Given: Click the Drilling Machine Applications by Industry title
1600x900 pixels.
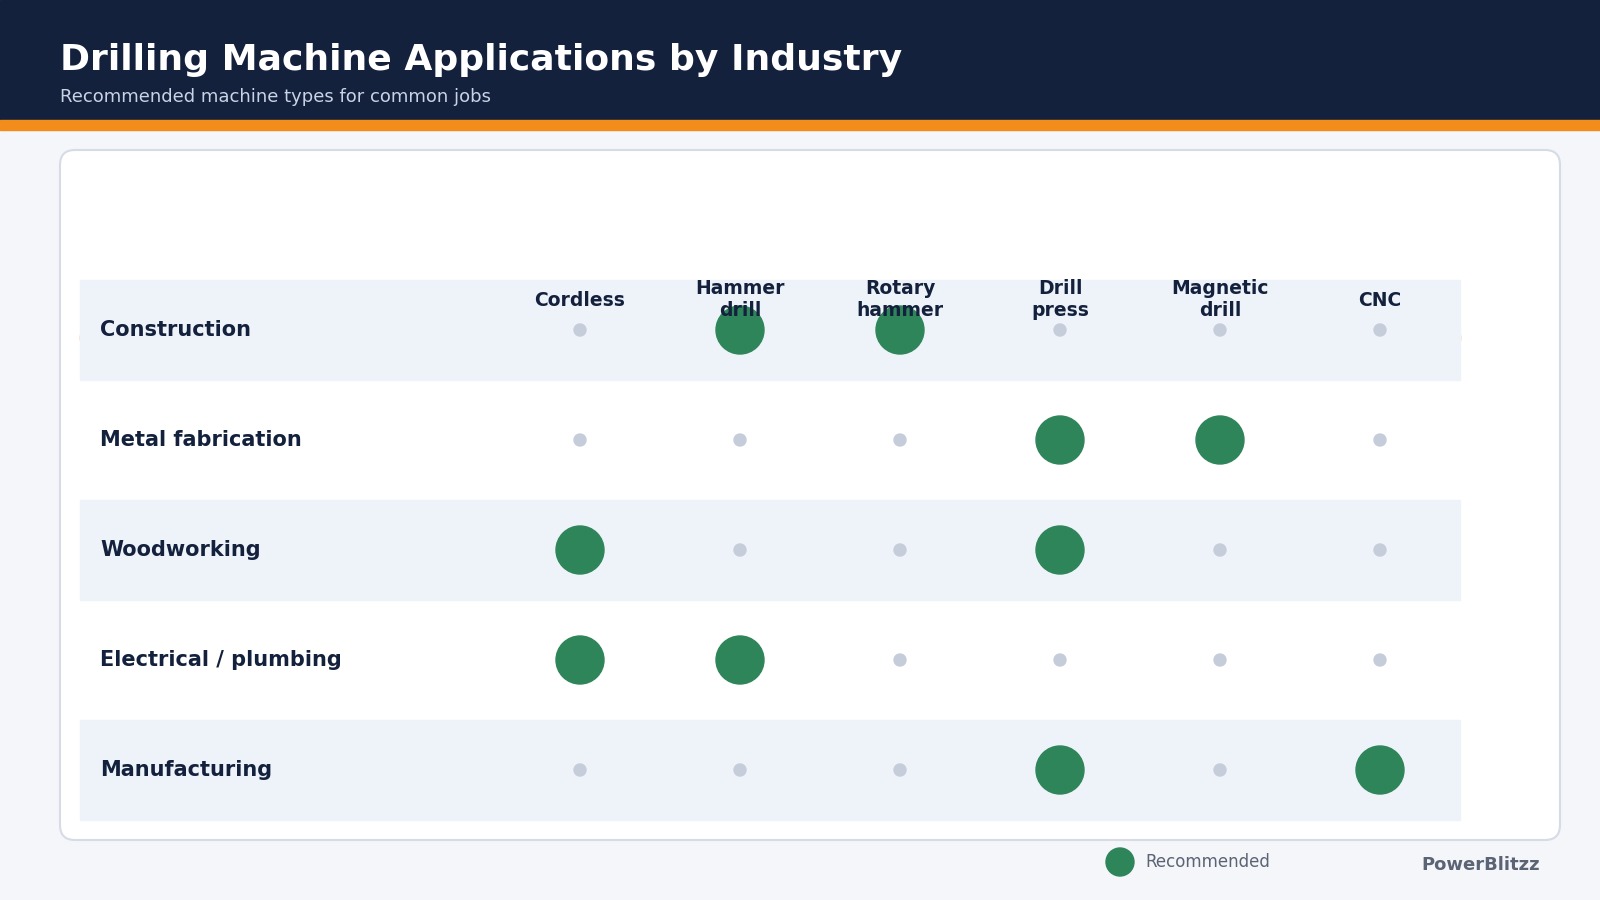Looking at the screenshot, I should pyautogui.click(x=481, y=59).
